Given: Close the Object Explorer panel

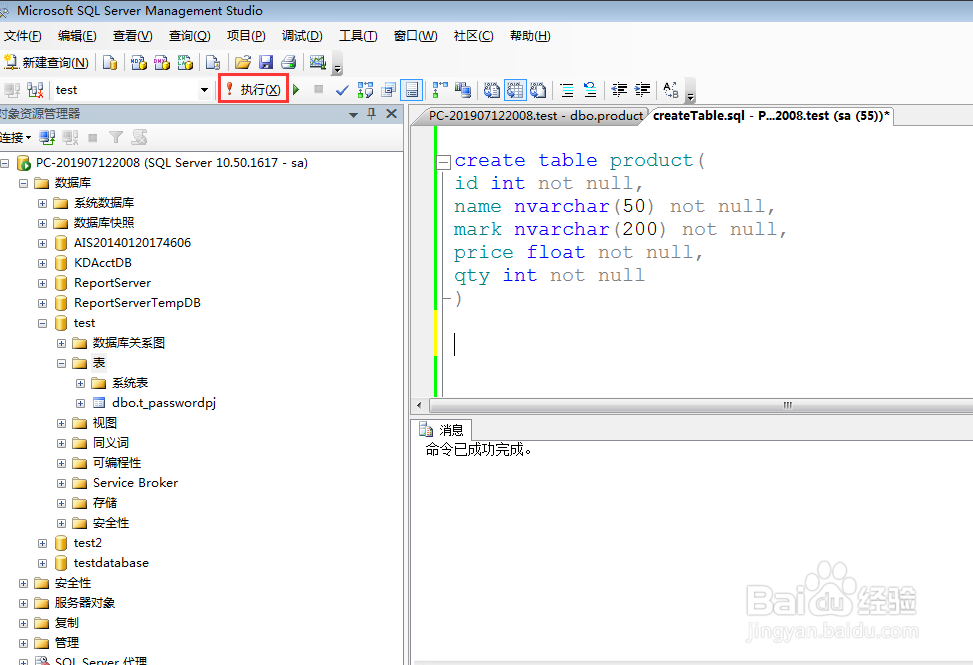Looking at the screenshot, I should [x=392, y=114].
